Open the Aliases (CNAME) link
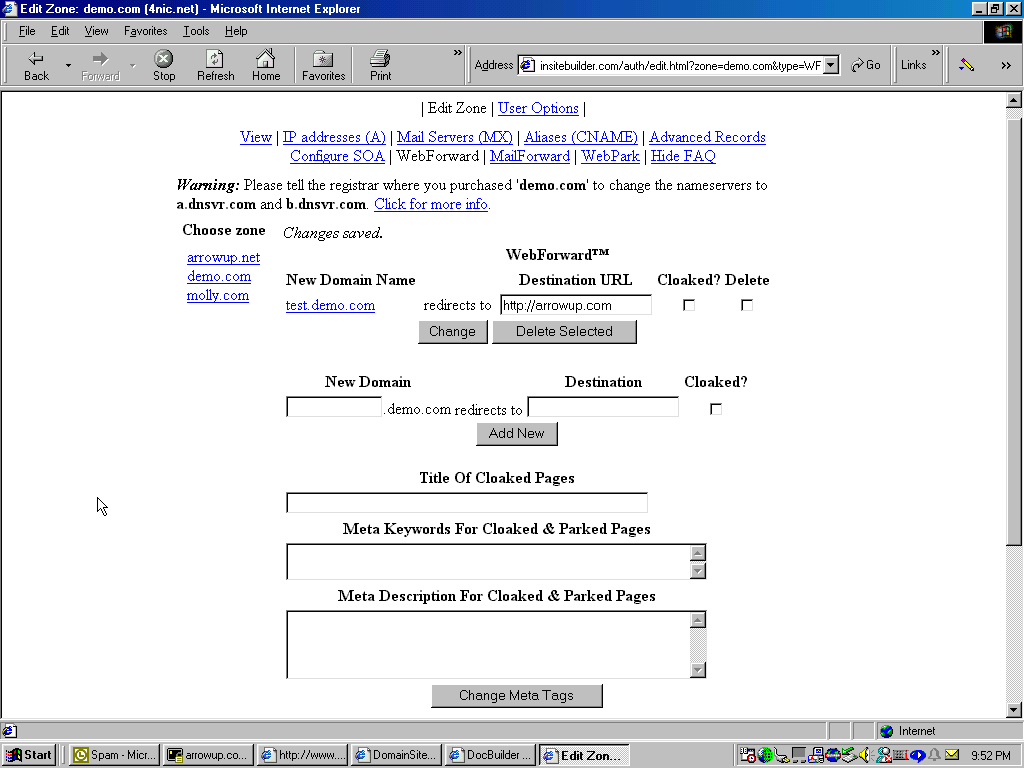Screen dimensions: 1024x768 (x=581, y=137)
